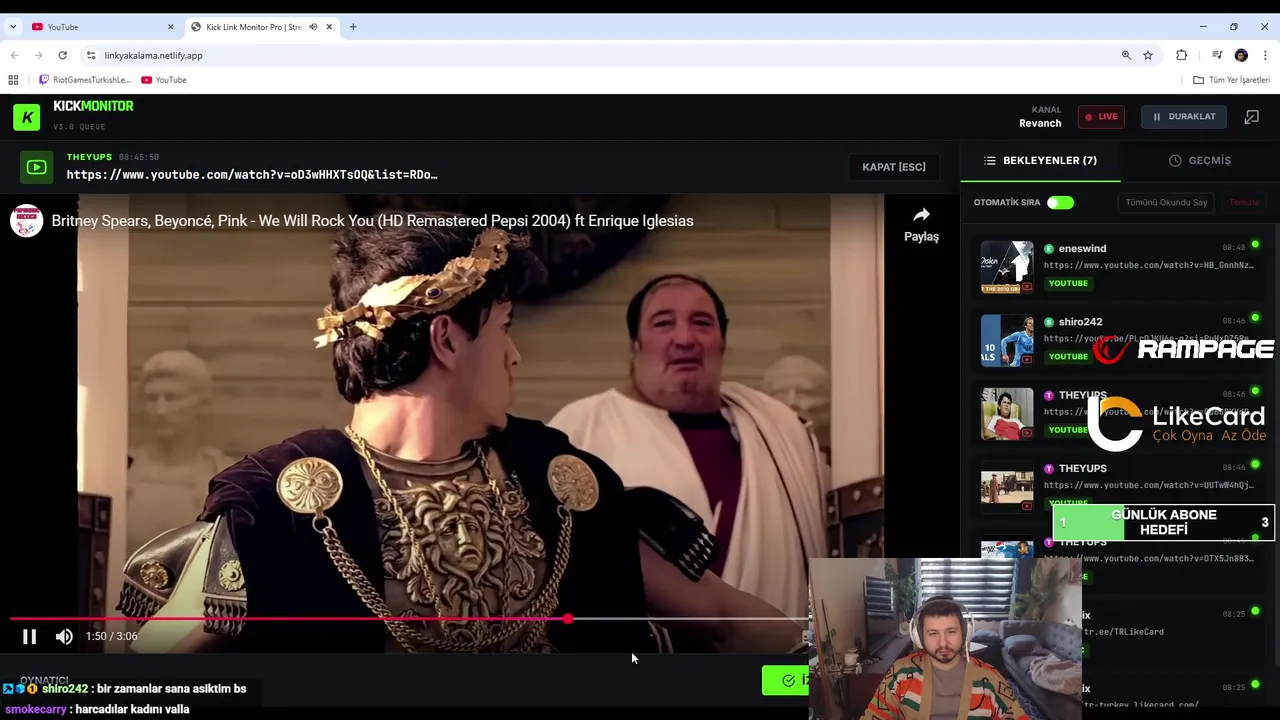Click the Revanch channel name
The width and height of the screenshot is (1280, 720).
[x=1040, y=123]
